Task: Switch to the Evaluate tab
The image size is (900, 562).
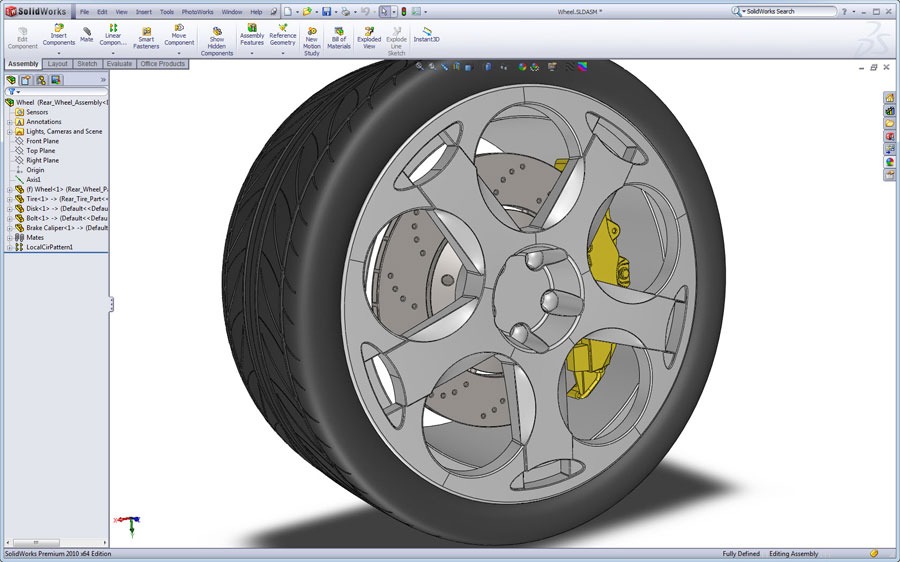Action: [120, 64]
